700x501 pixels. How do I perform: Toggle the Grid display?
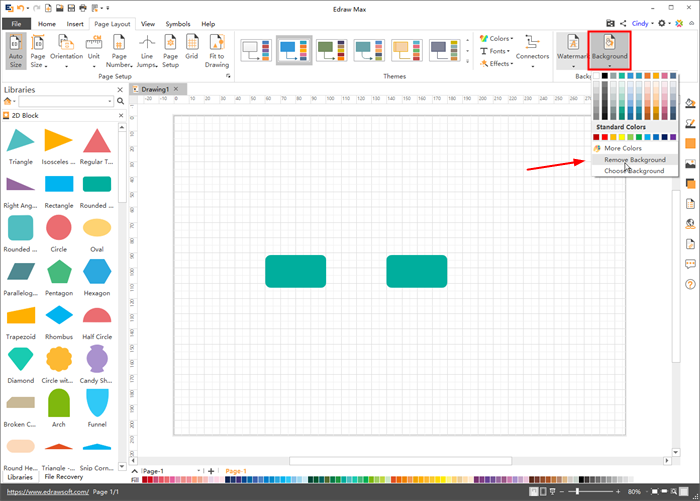(x=192, y=47)
